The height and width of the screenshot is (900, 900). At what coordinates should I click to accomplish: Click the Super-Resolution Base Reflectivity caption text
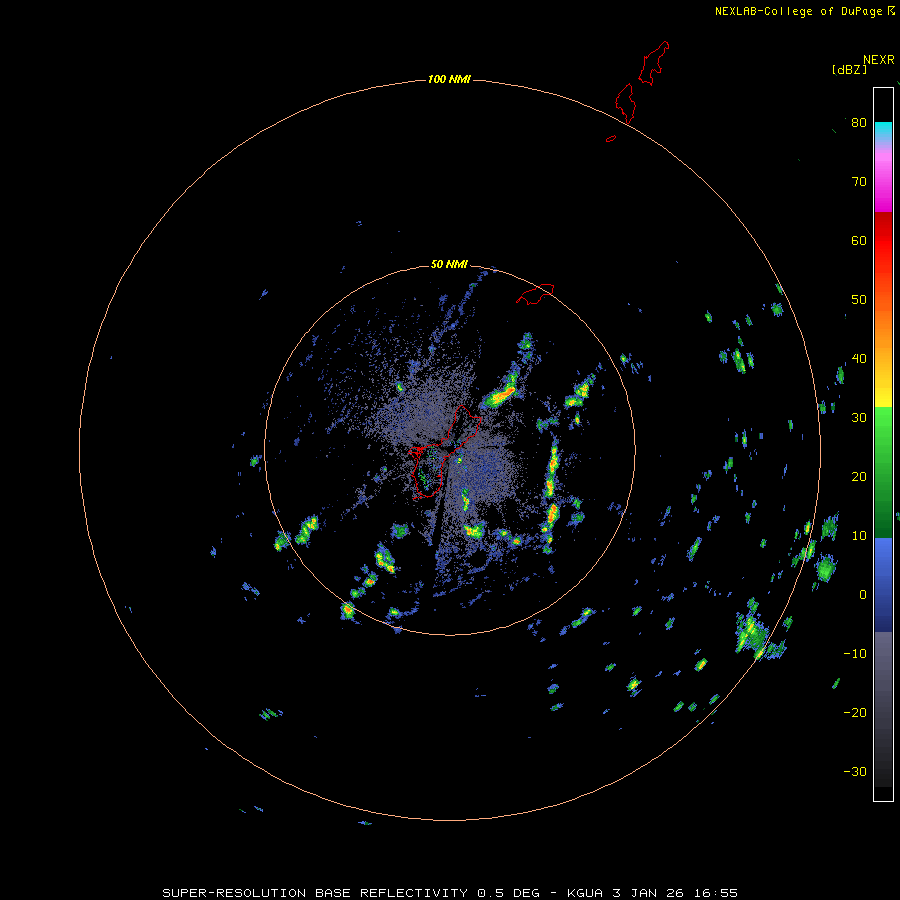[313, 893]
